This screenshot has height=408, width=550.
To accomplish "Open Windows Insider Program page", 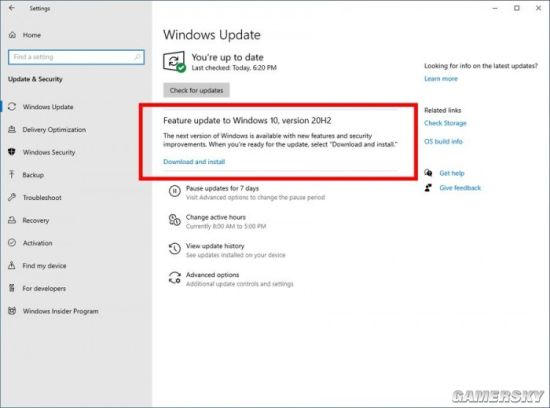I will (60, 311).
